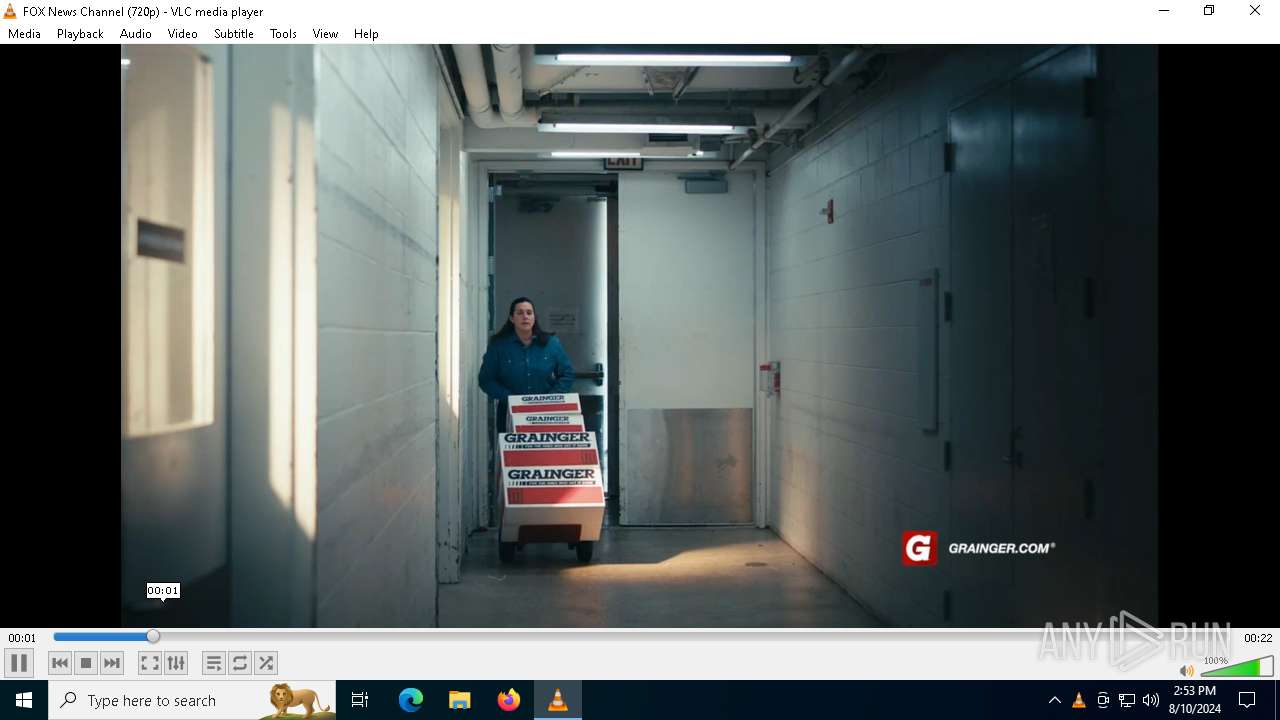Open Task View on taskbar

[x=360, y=700]
